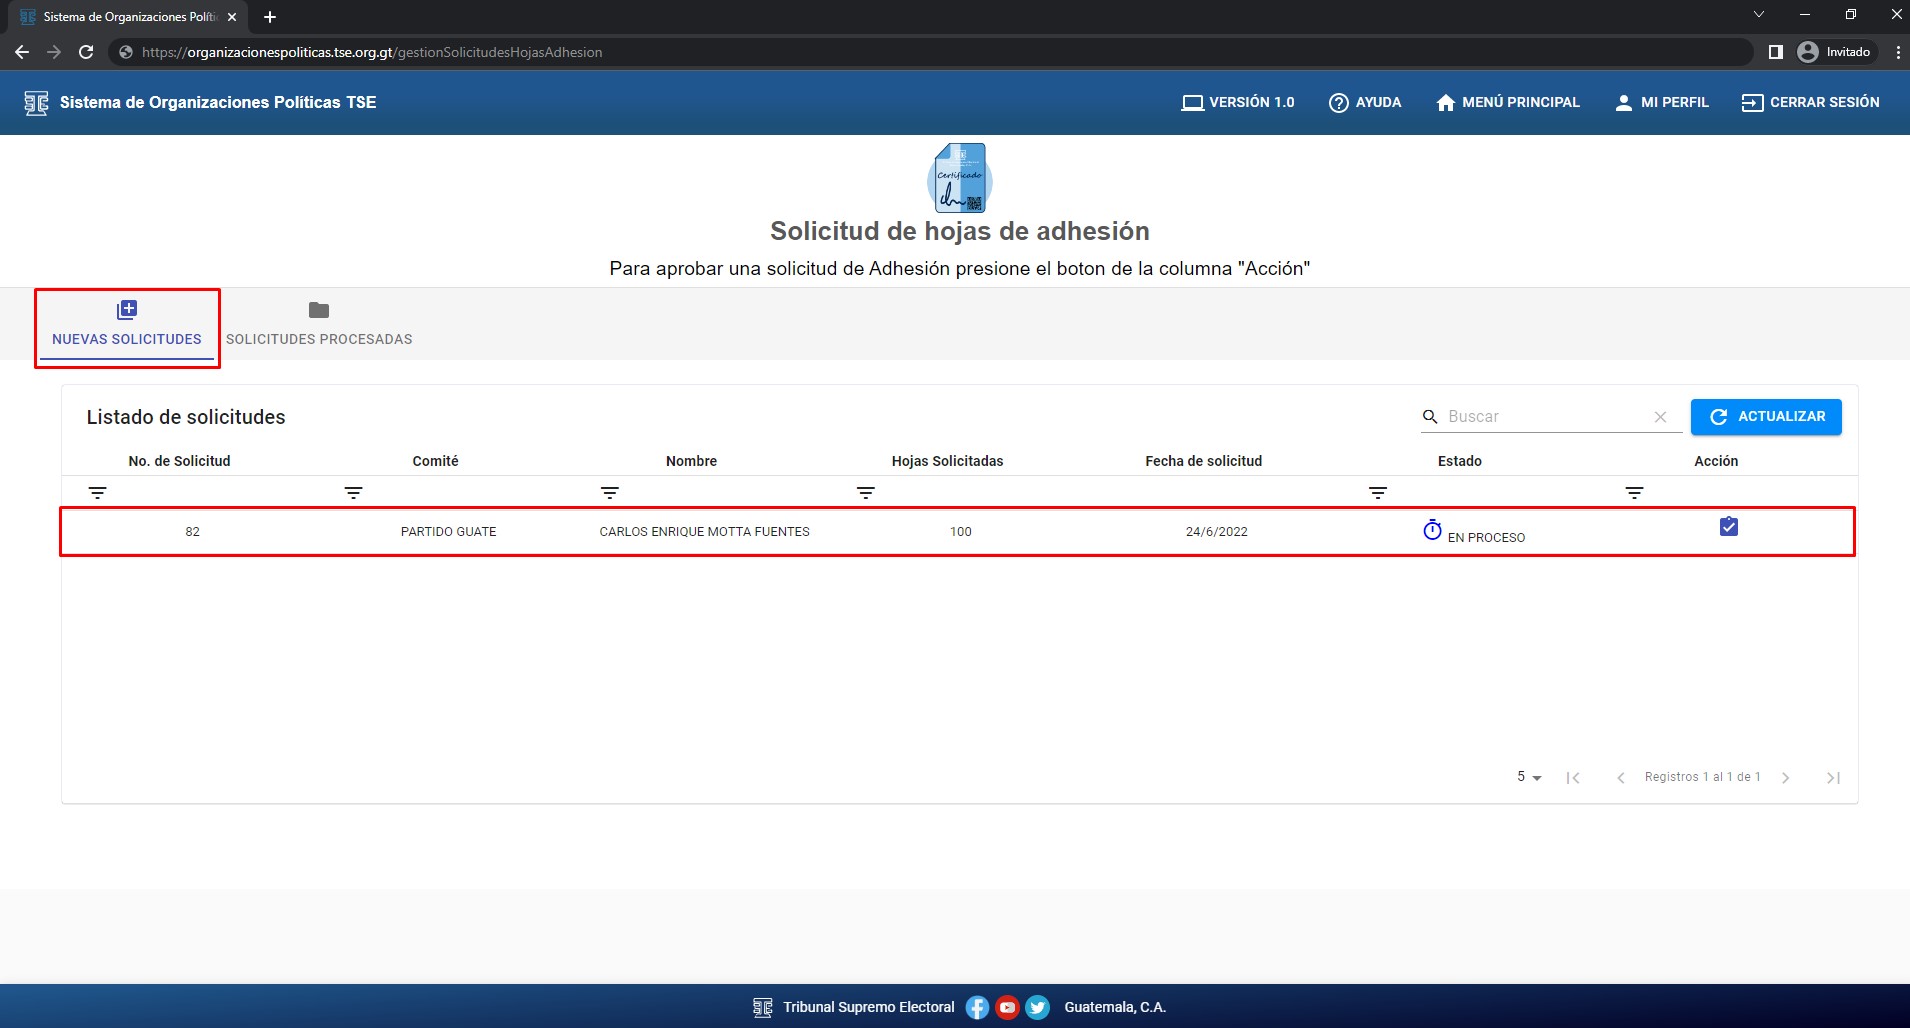Click the NUEVAS SOLICITUDES tab icon

point(127,309)
